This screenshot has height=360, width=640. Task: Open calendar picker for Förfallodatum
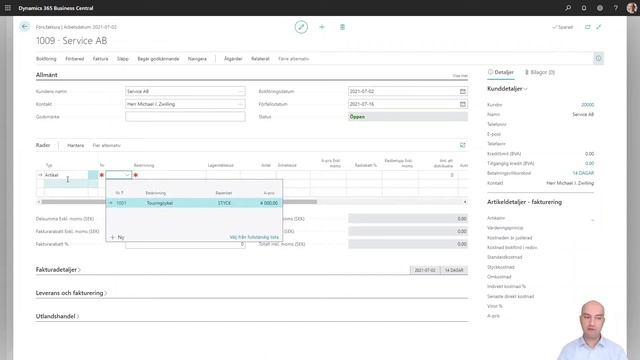tap(462, 104)
